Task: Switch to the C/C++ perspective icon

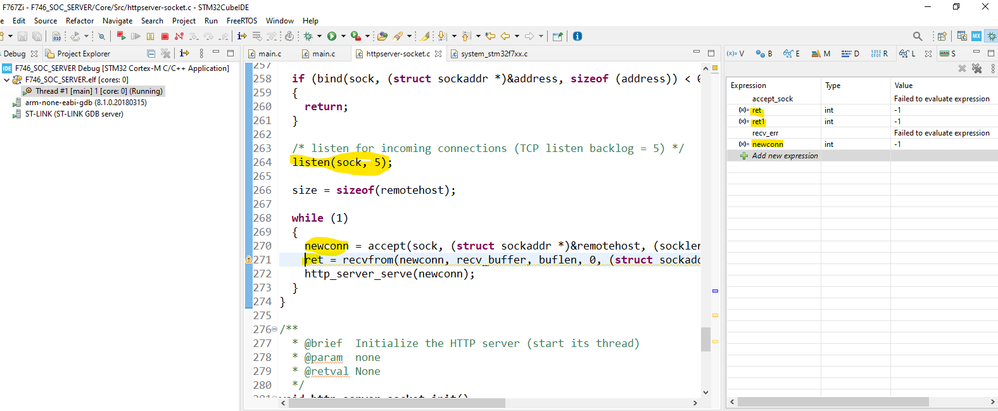Action: pyautogui.click(x=962, y=36)
